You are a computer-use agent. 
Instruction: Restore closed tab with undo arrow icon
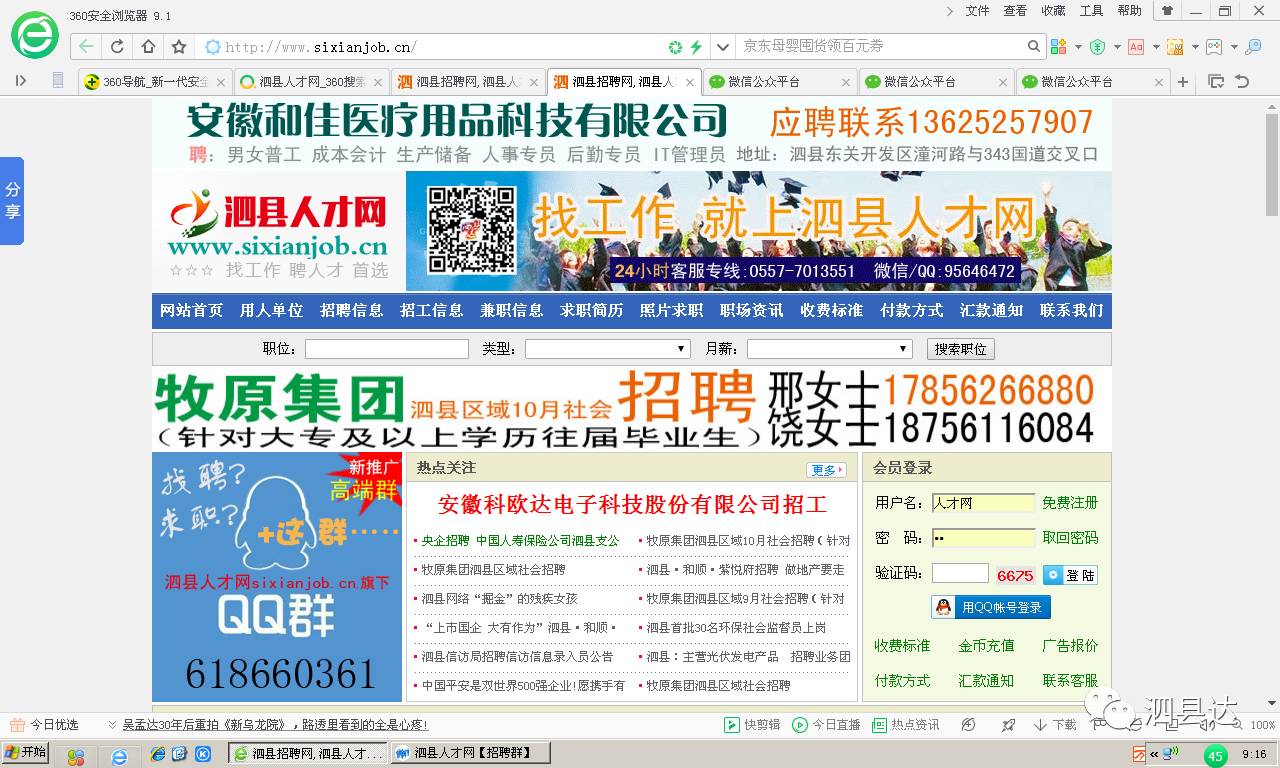[x=1242, y=82]
